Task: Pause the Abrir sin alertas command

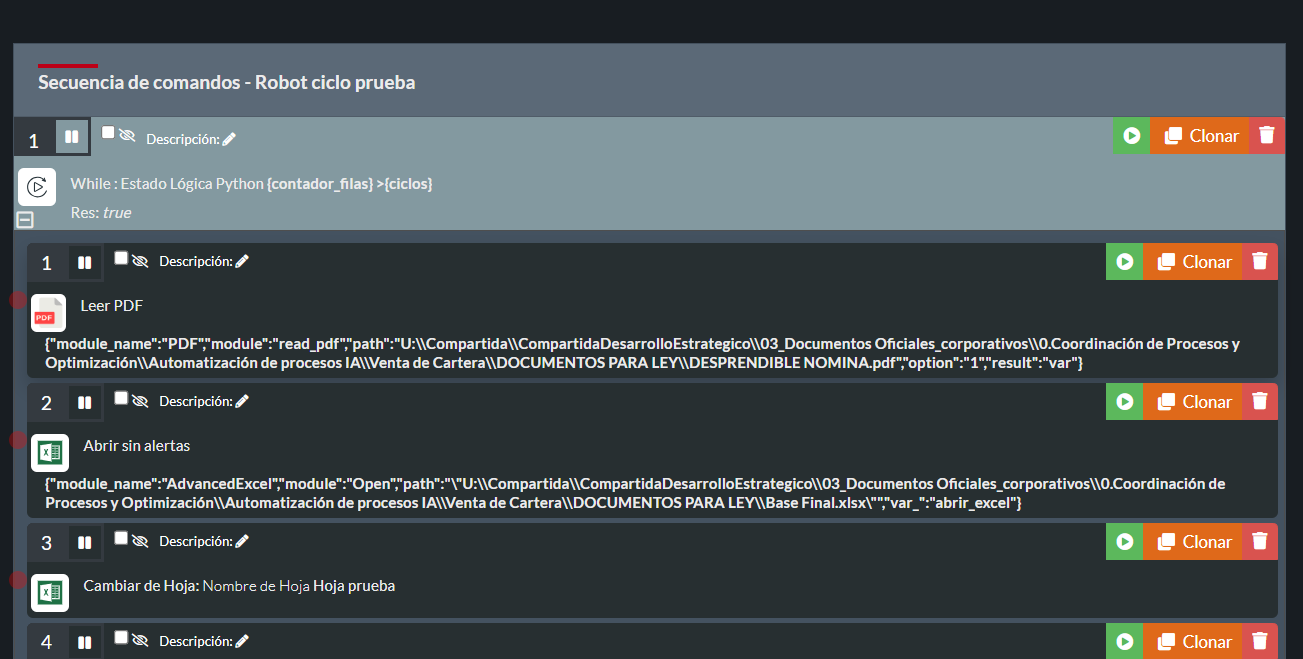Action: pos(85,403)
